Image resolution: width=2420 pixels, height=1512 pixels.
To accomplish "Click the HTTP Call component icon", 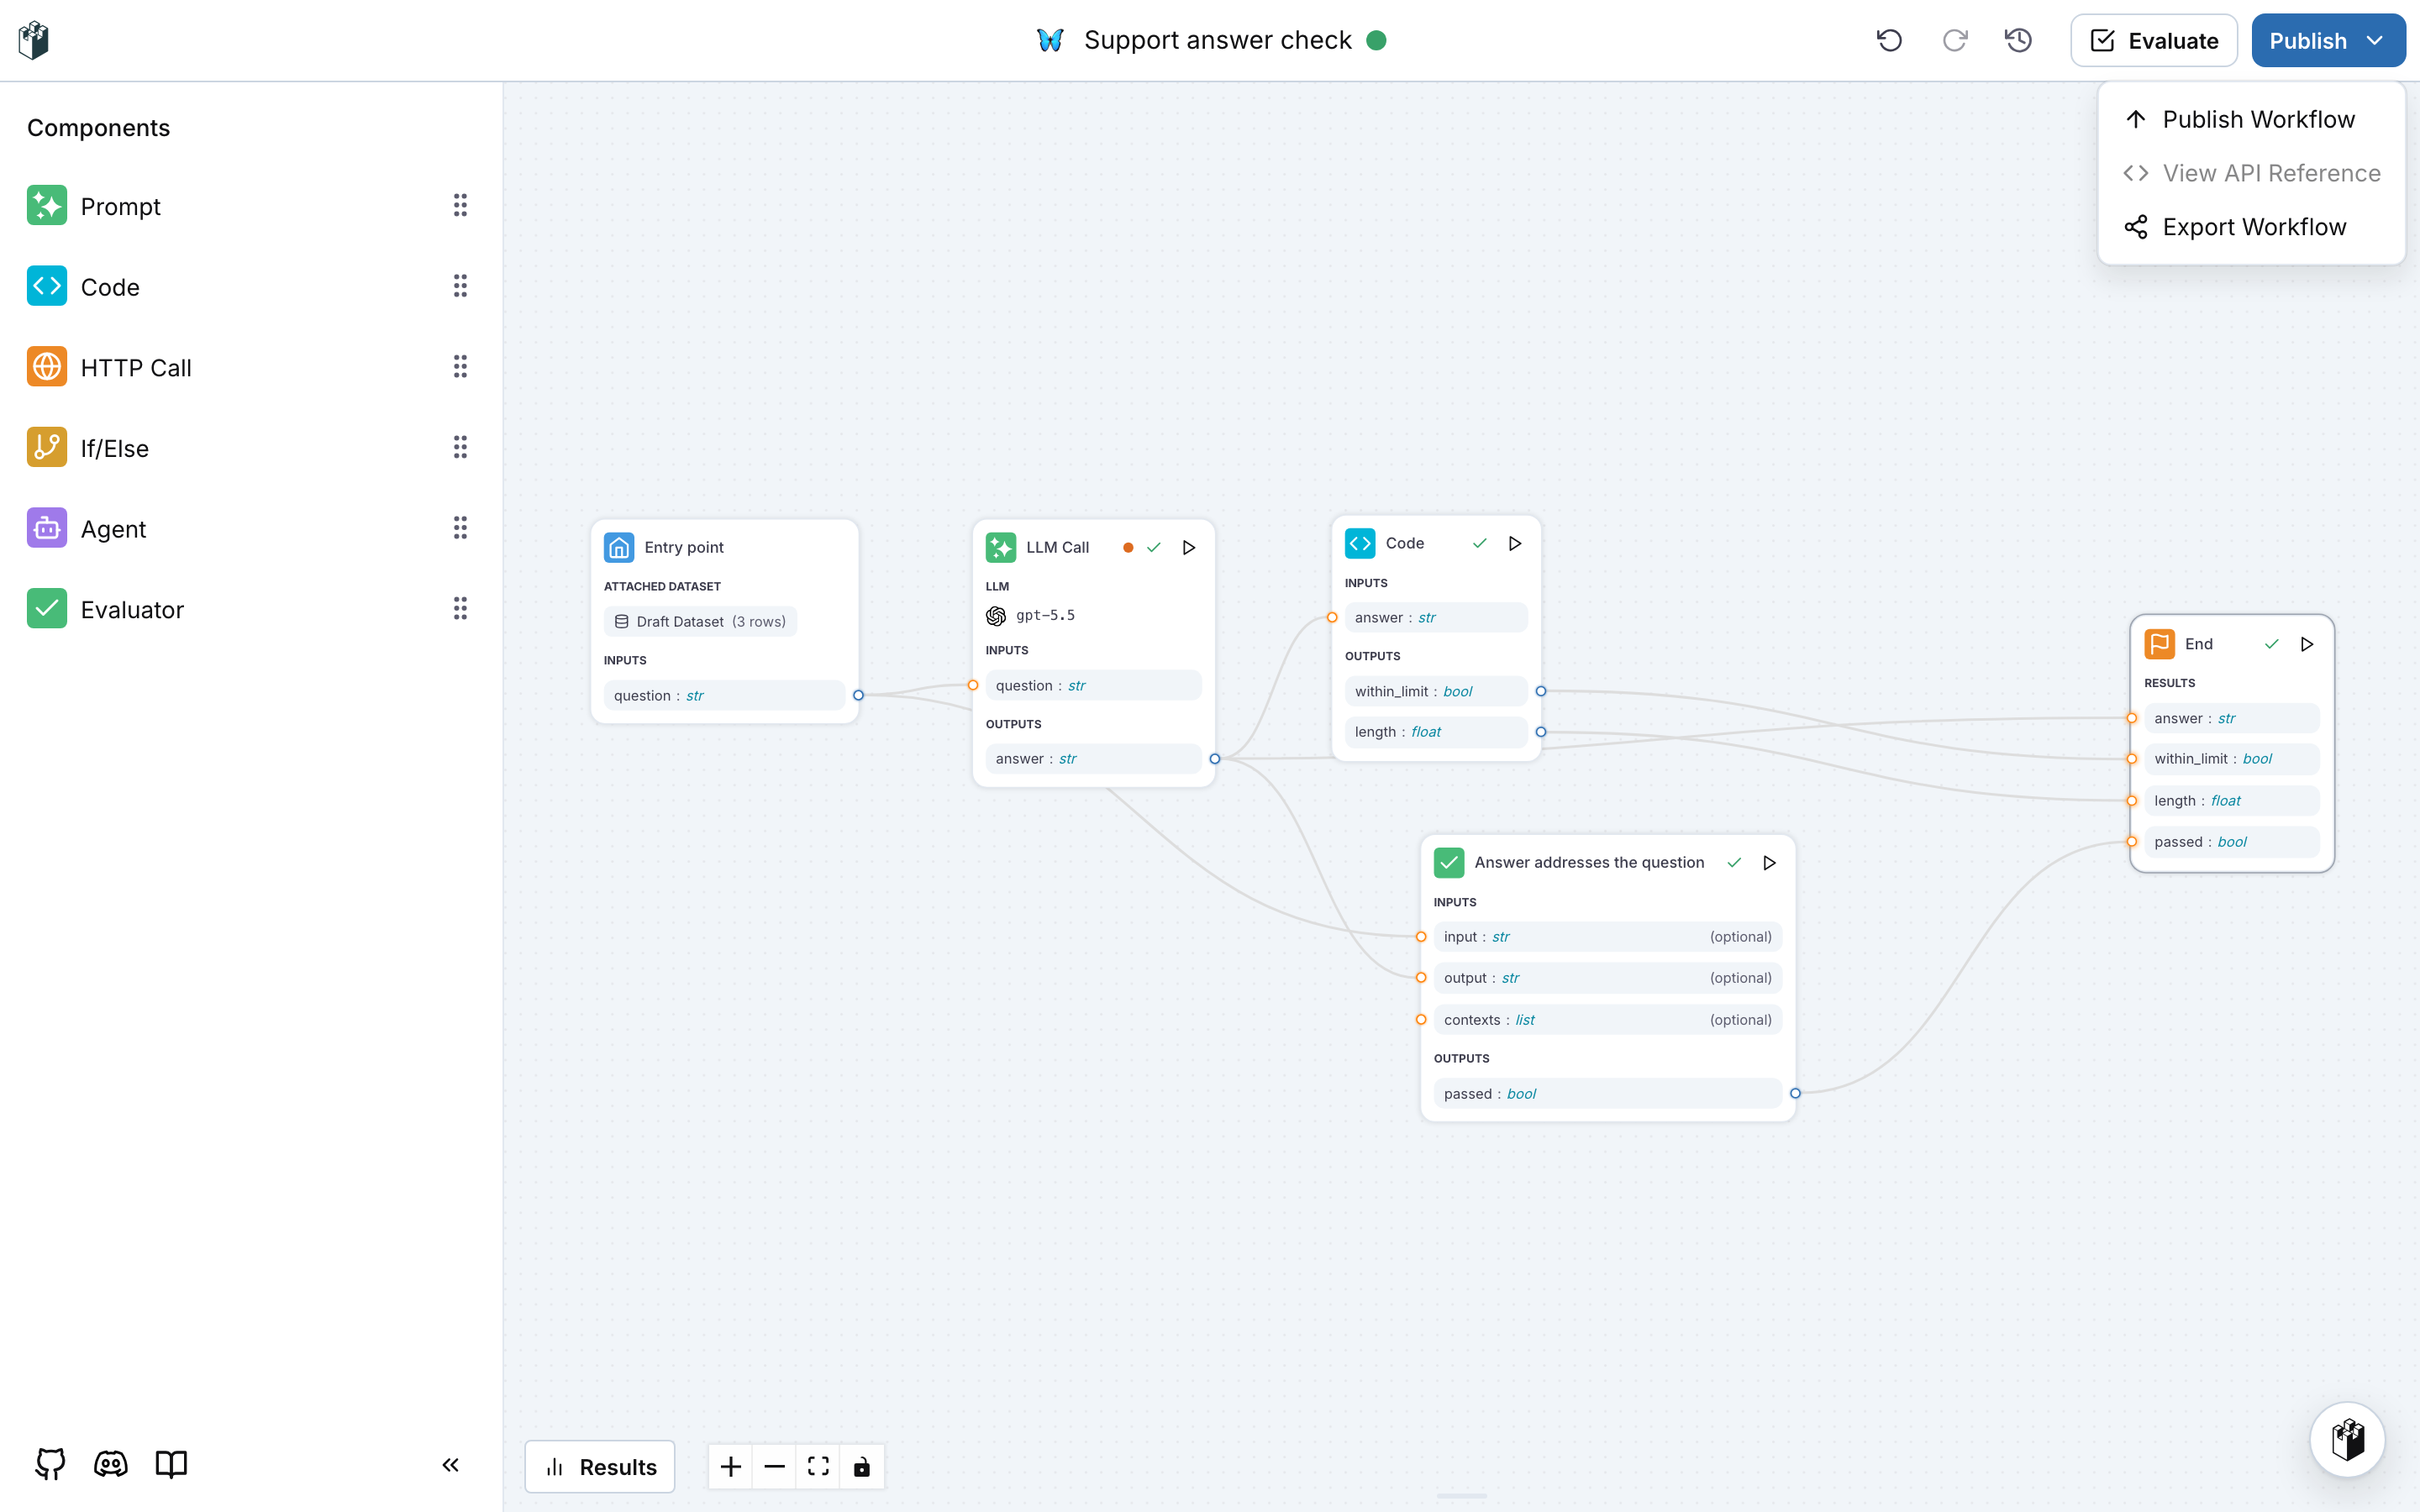I will point(47,367).
